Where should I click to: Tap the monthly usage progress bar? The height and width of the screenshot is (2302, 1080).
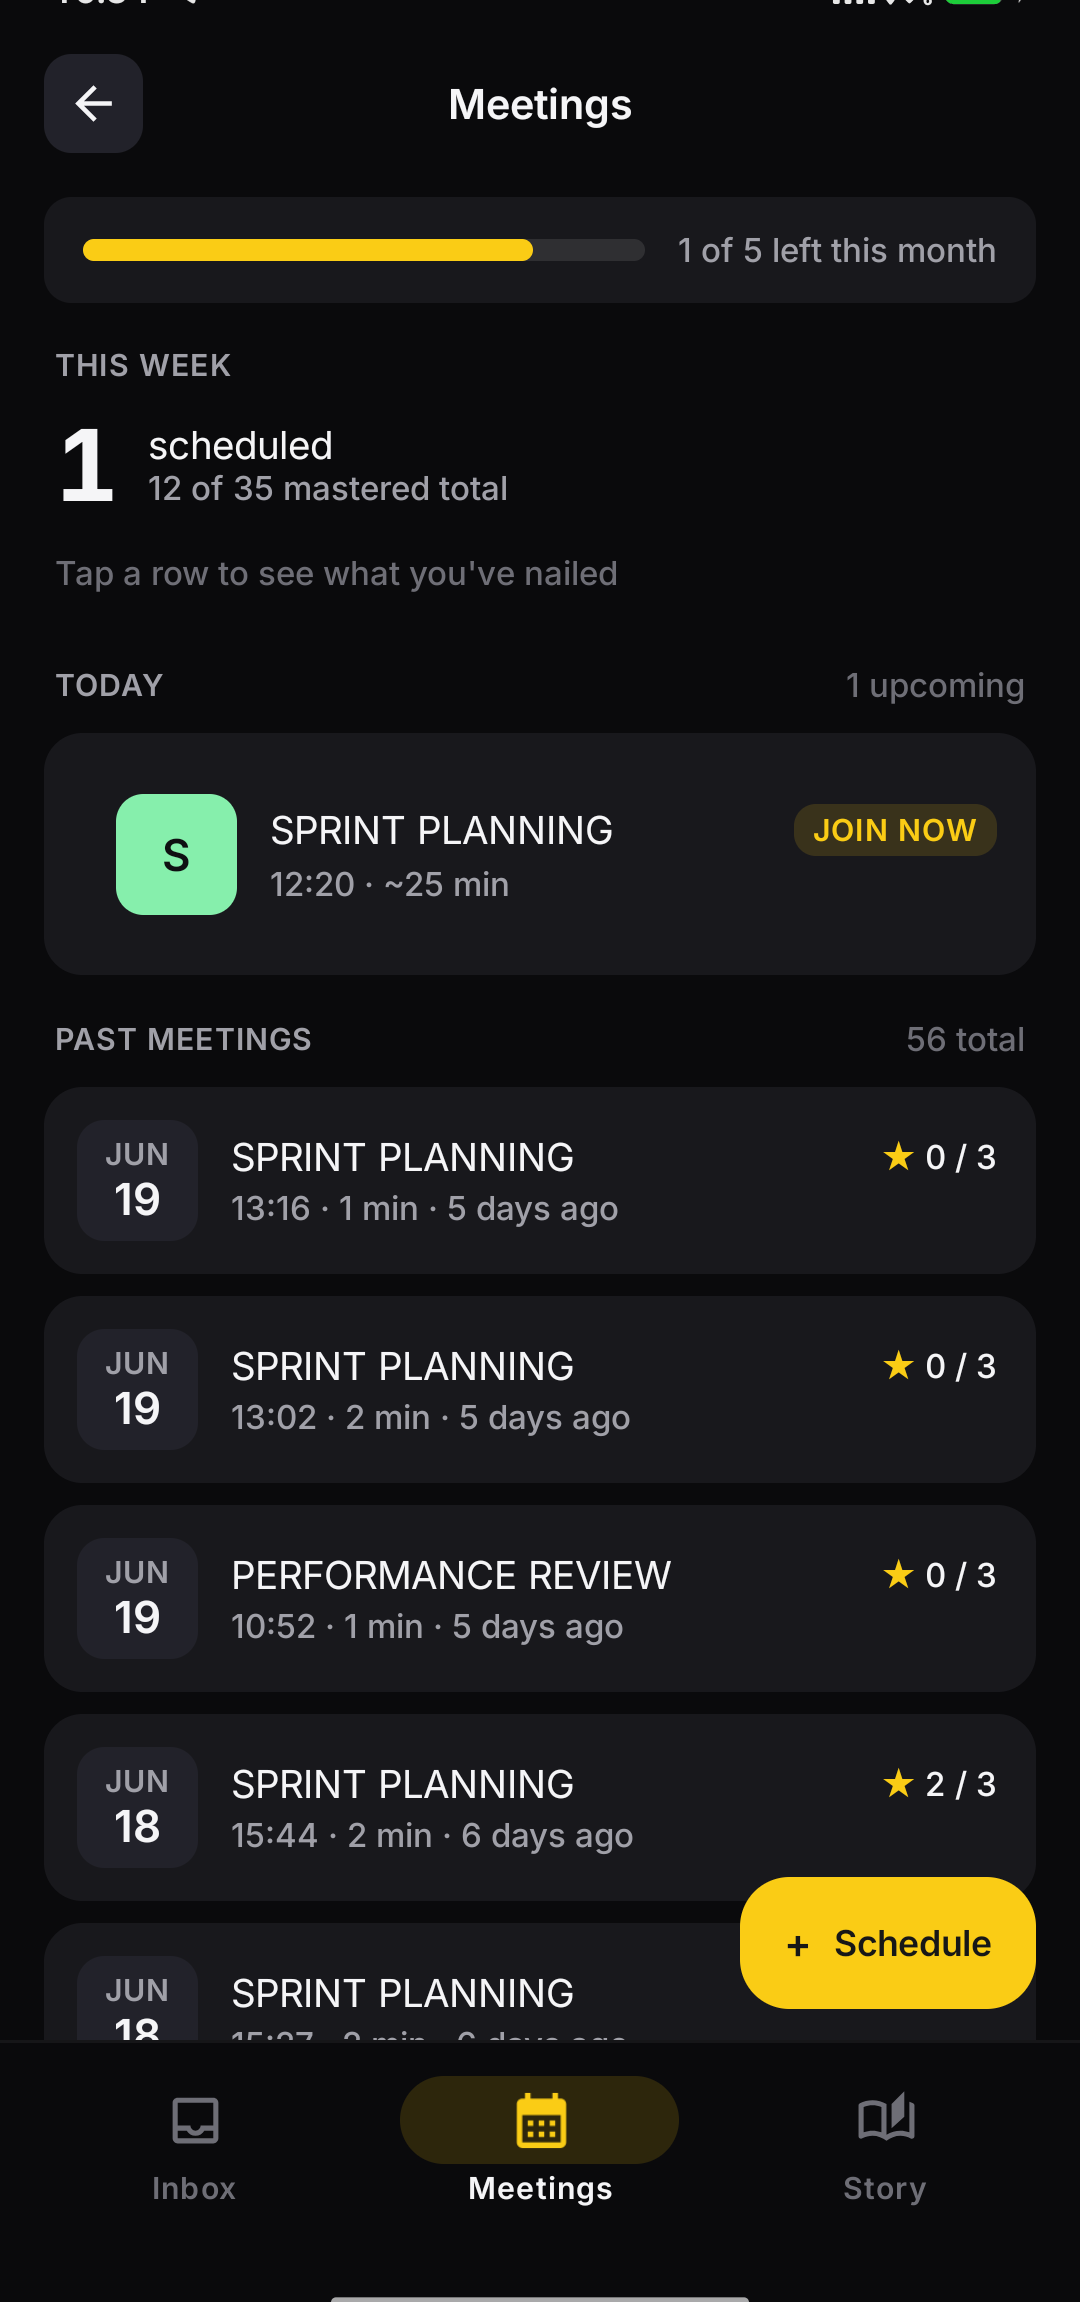[x=363, y=250]
